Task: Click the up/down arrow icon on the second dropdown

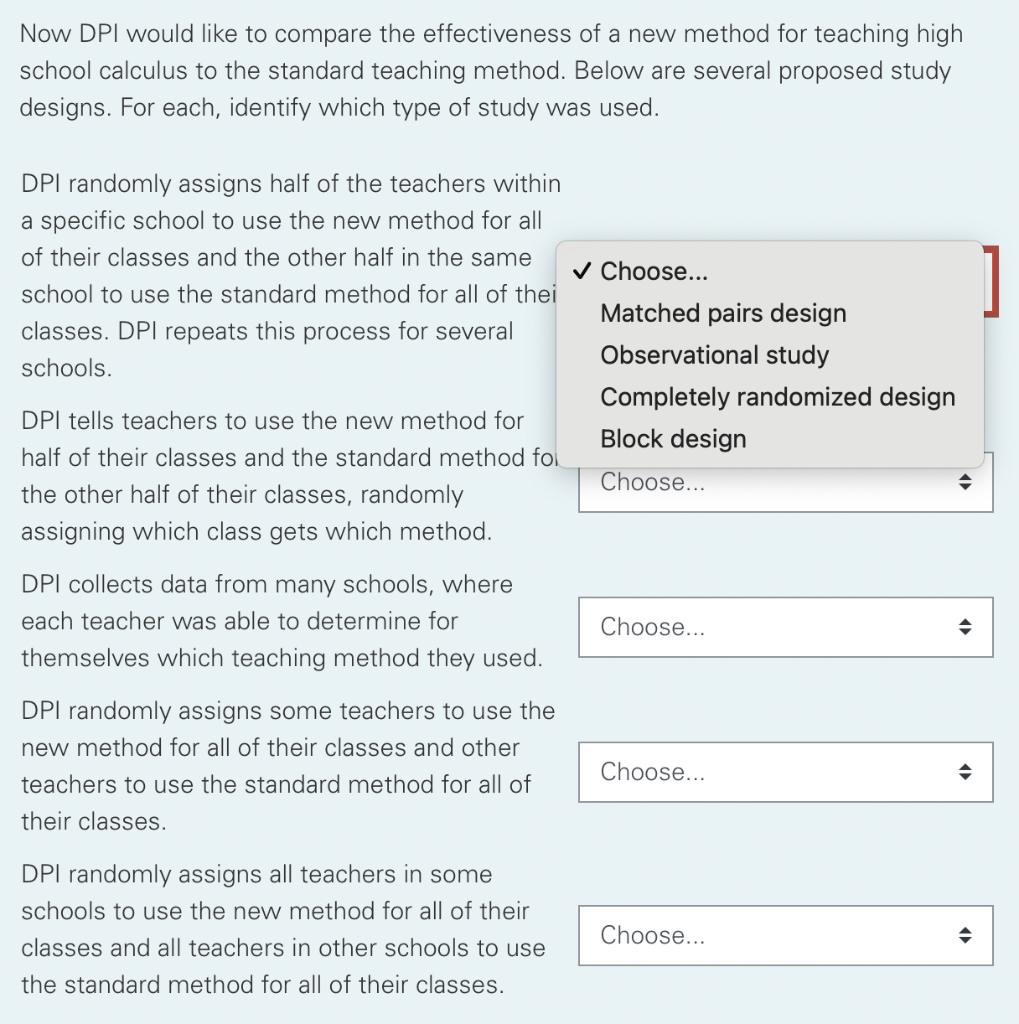Action: pyautogui.click(x=966, y=481)
